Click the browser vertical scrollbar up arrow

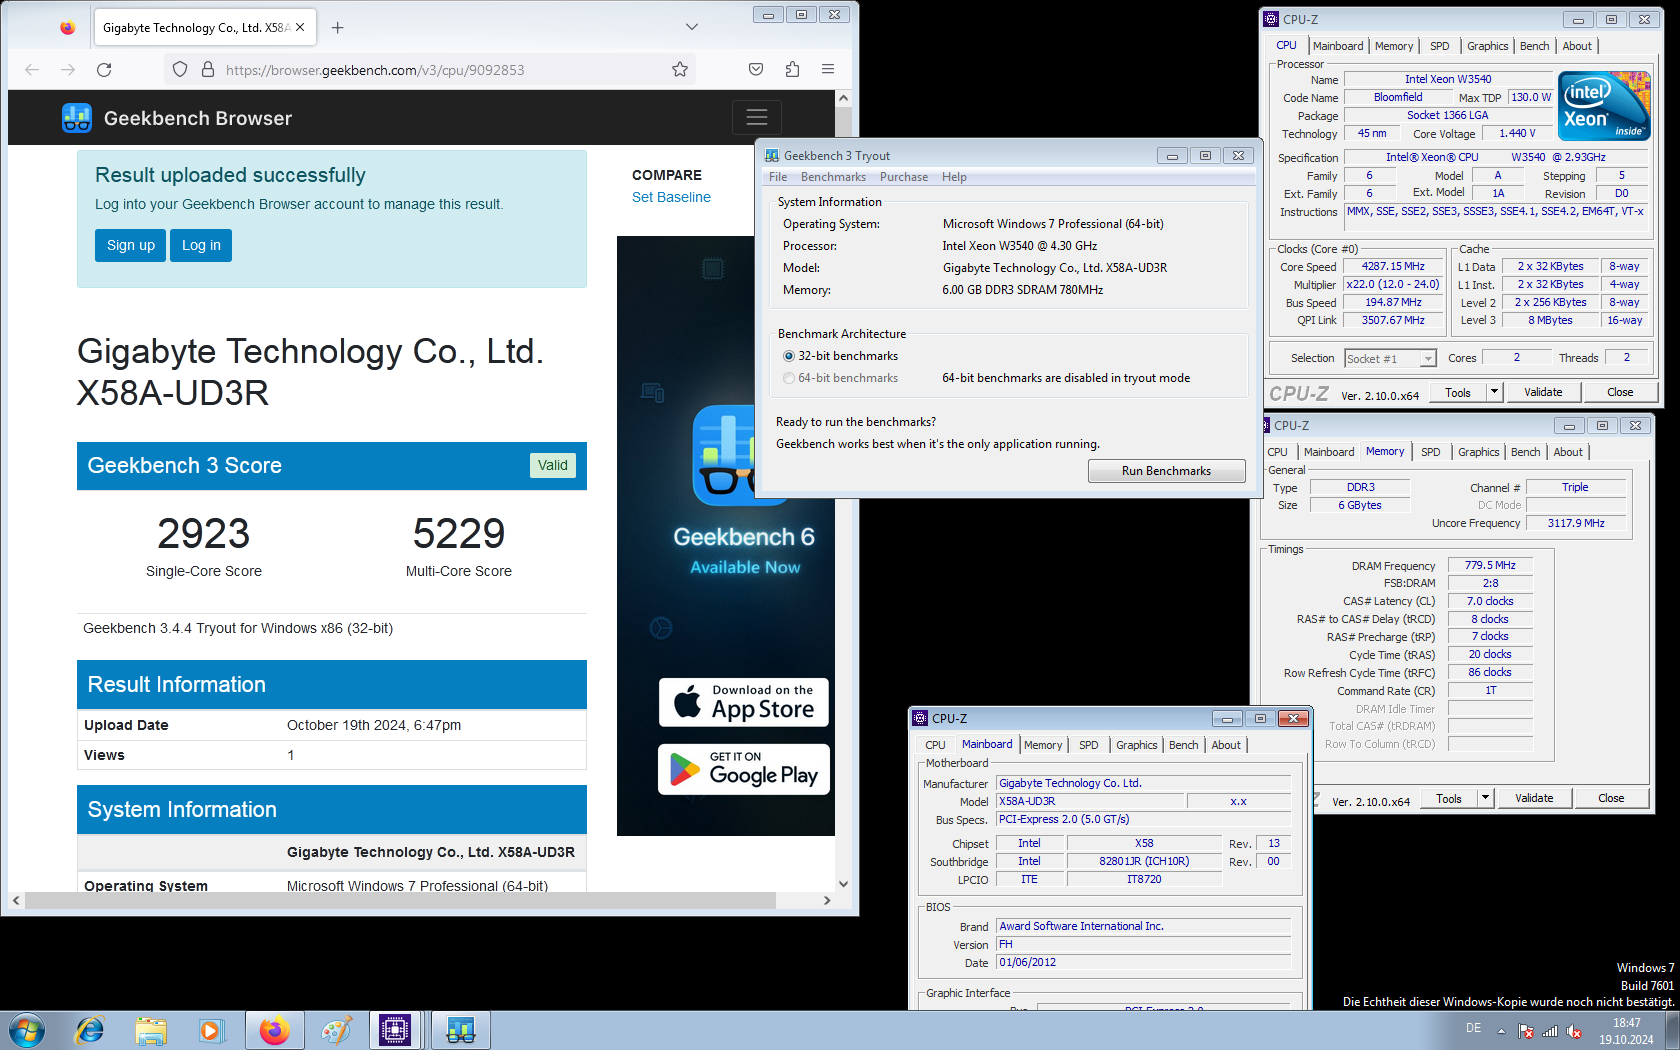point(843,98)
